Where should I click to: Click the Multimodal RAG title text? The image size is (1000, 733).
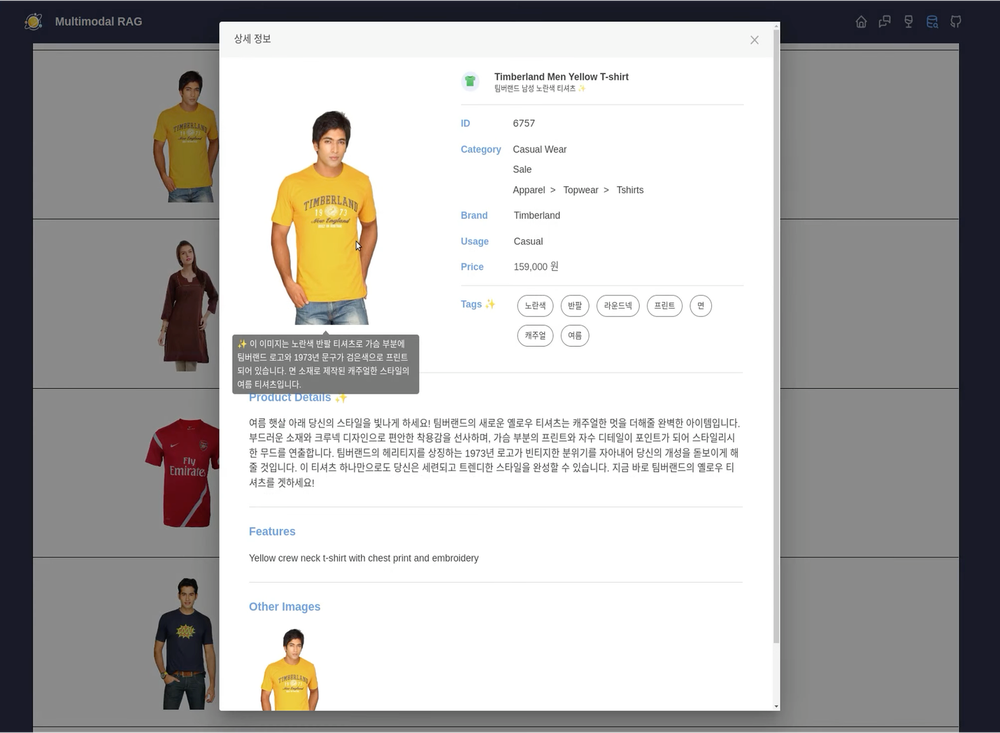[x=98, y=22]
